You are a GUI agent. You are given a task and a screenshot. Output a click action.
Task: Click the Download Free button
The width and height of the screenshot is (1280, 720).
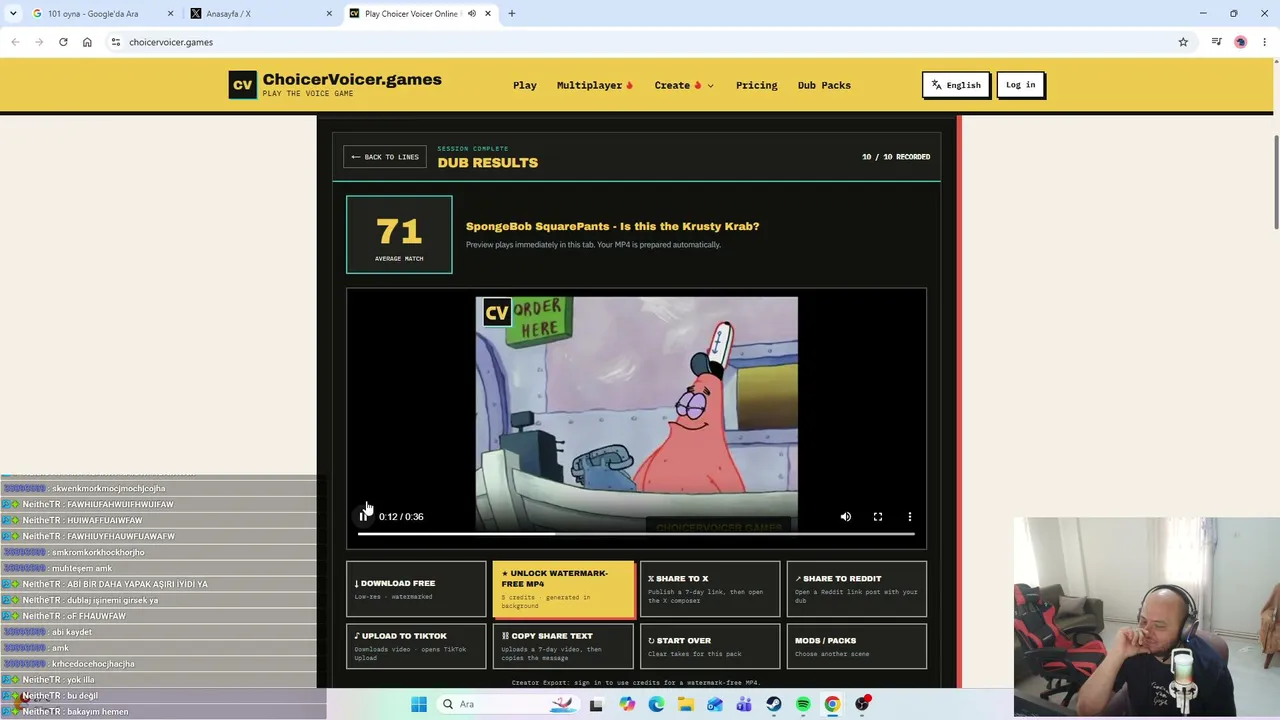[416, 589]
